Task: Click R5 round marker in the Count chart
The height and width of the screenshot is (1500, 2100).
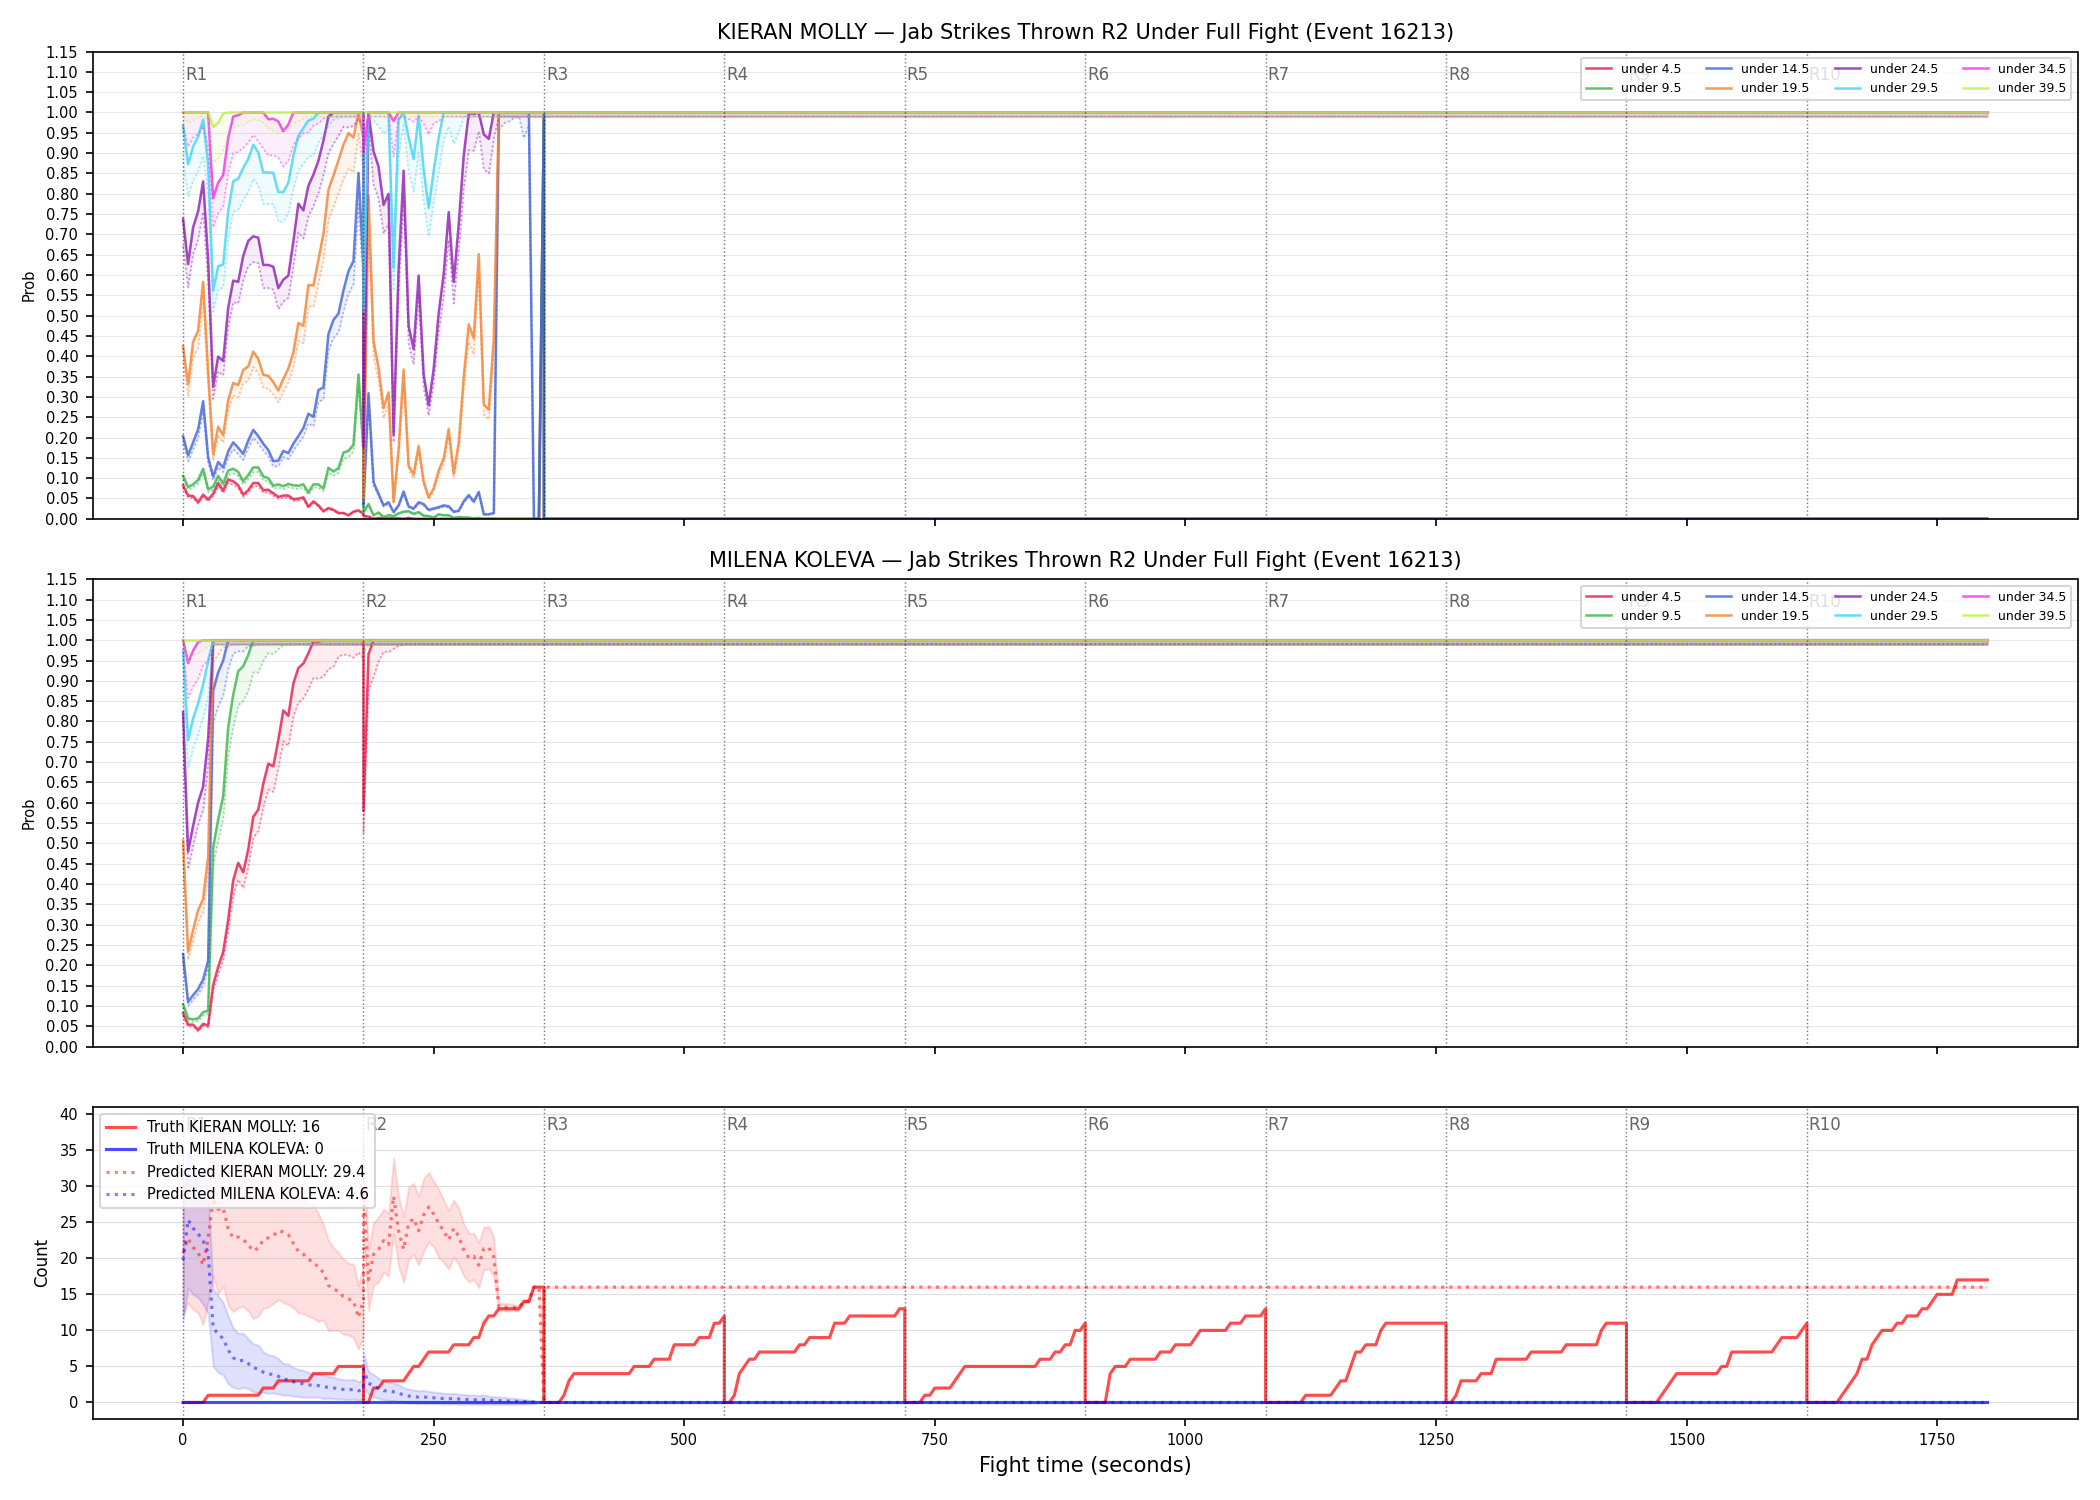Action: tap(917, 1124)
